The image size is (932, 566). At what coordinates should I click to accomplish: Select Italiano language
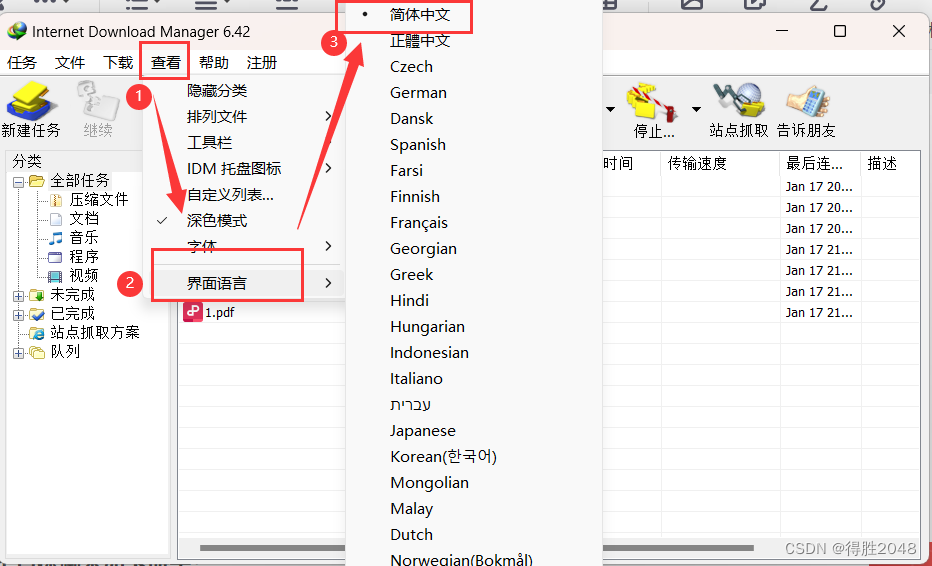click(x=416, y=379)
